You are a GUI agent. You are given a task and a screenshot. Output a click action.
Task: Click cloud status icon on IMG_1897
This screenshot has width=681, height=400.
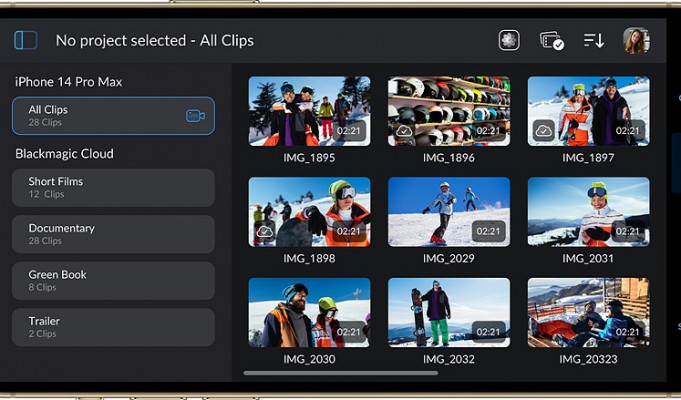pos(543,131)
